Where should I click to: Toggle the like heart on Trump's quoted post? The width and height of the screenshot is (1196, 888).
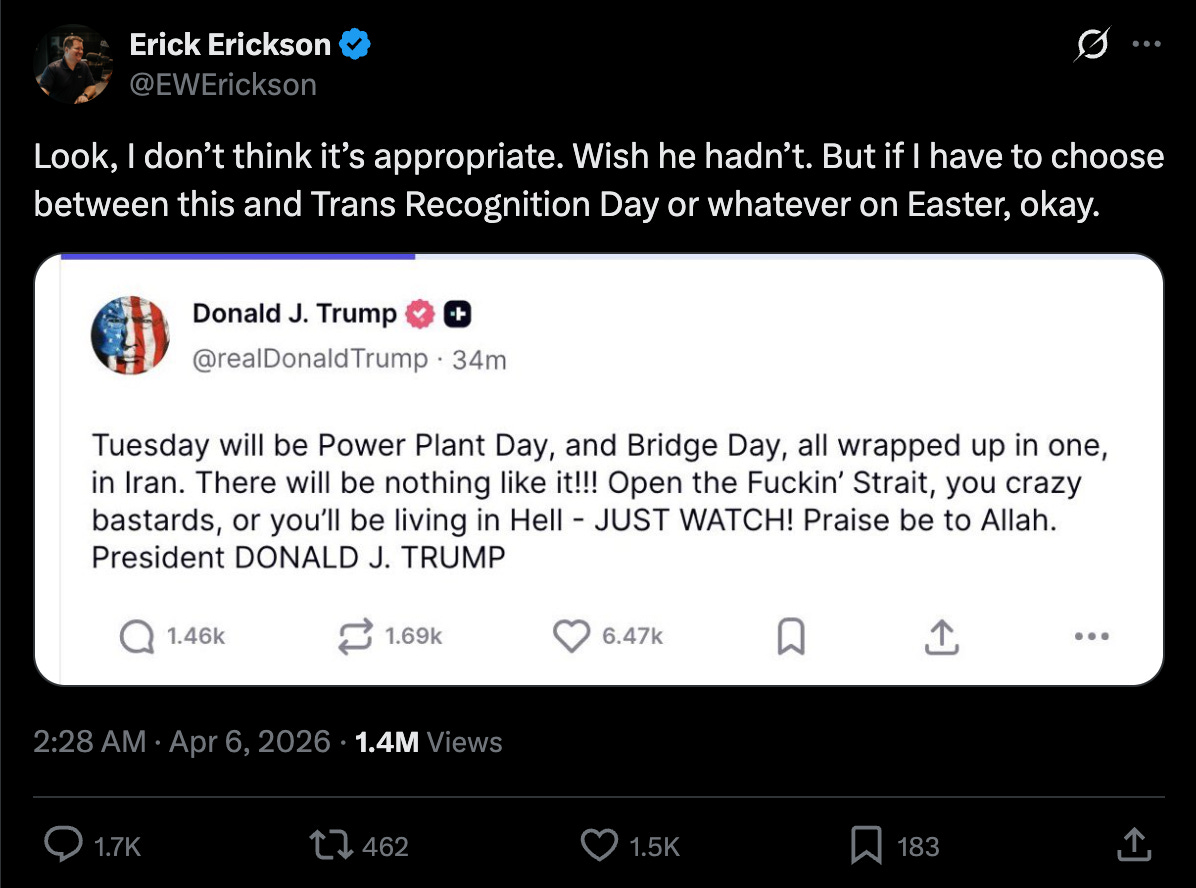coord(571,635)
